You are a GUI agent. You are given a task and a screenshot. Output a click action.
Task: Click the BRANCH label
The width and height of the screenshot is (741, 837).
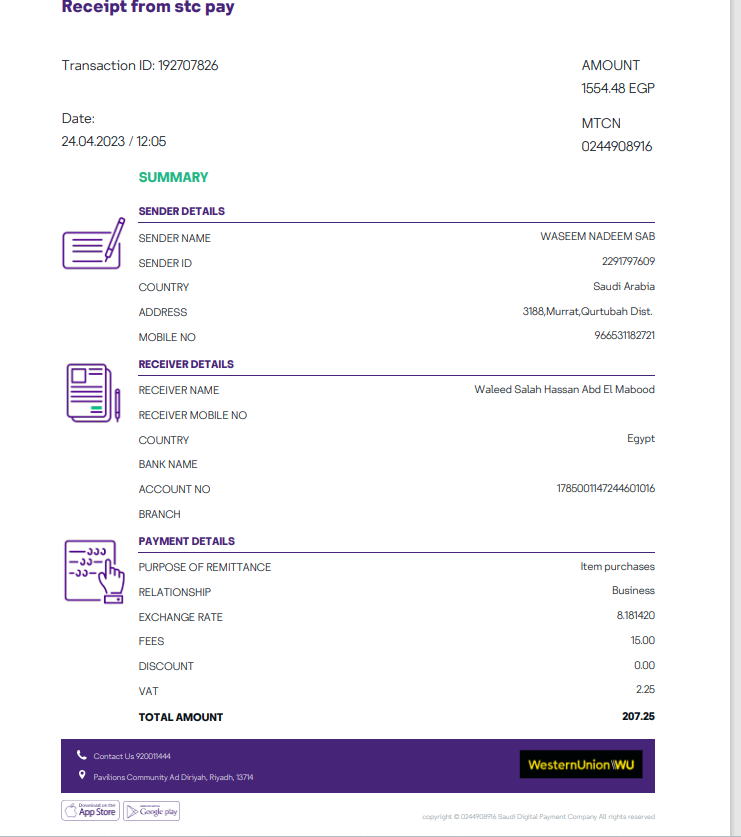click(159, 515)
